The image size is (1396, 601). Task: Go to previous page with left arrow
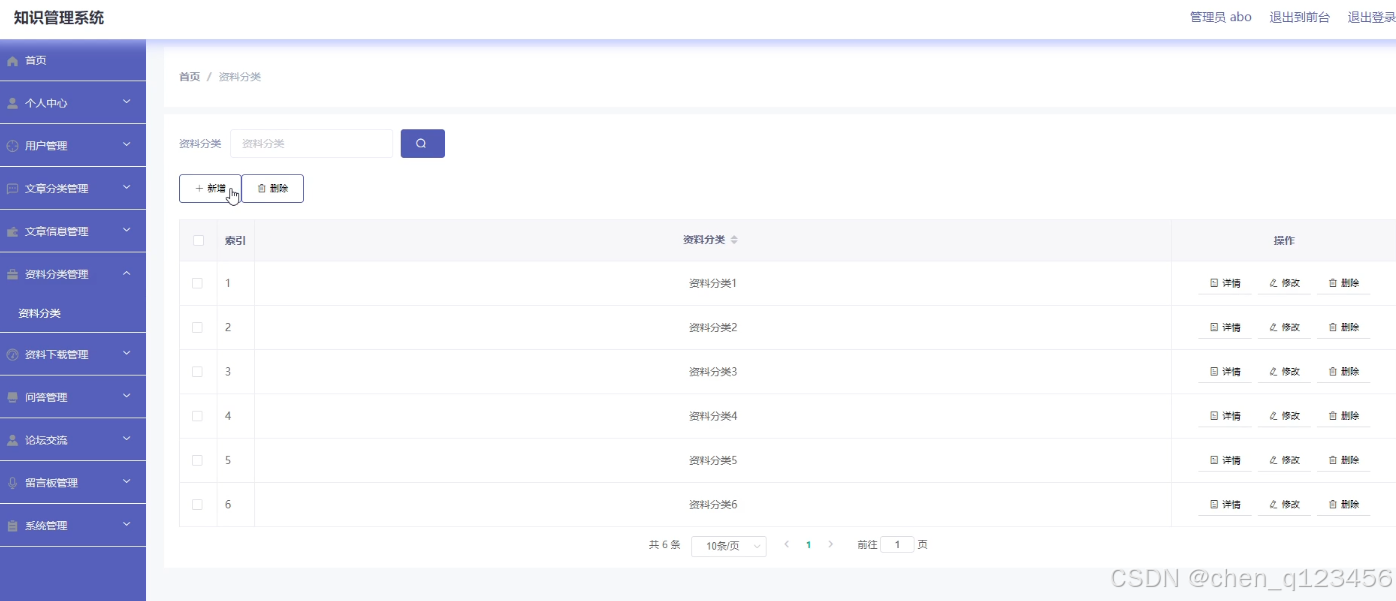click(786, 545)
